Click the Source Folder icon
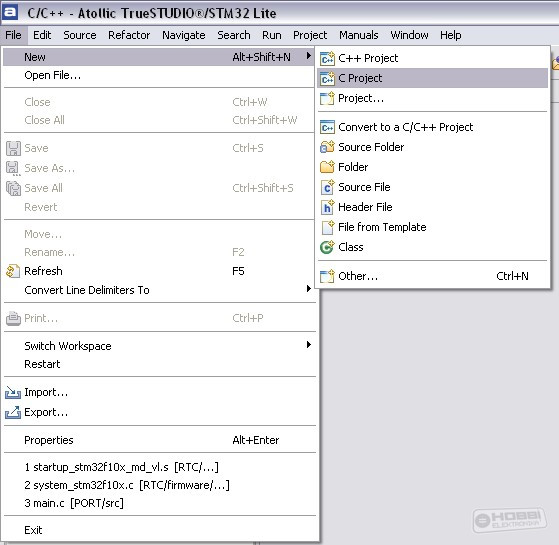Viewport: 559px width, 545px height. pyautogui.click(x=327, y=147)
